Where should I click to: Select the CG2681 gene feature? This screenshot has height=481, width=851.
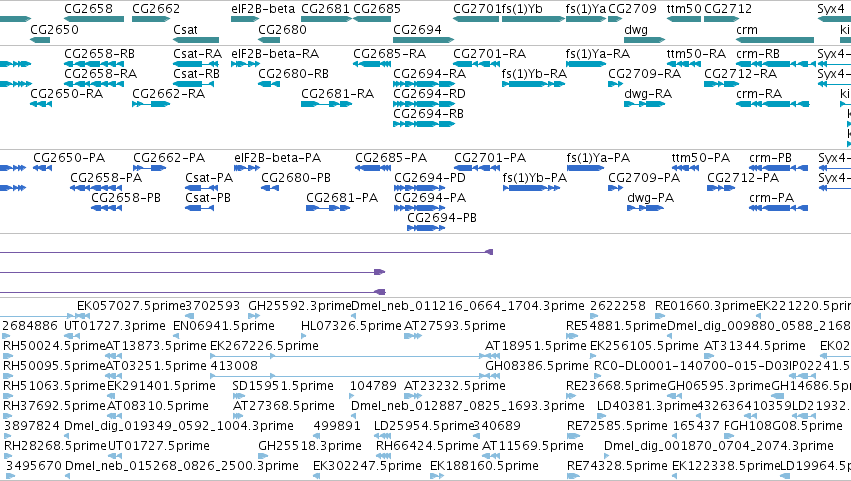pyautogui.click(x=326, y=19)
